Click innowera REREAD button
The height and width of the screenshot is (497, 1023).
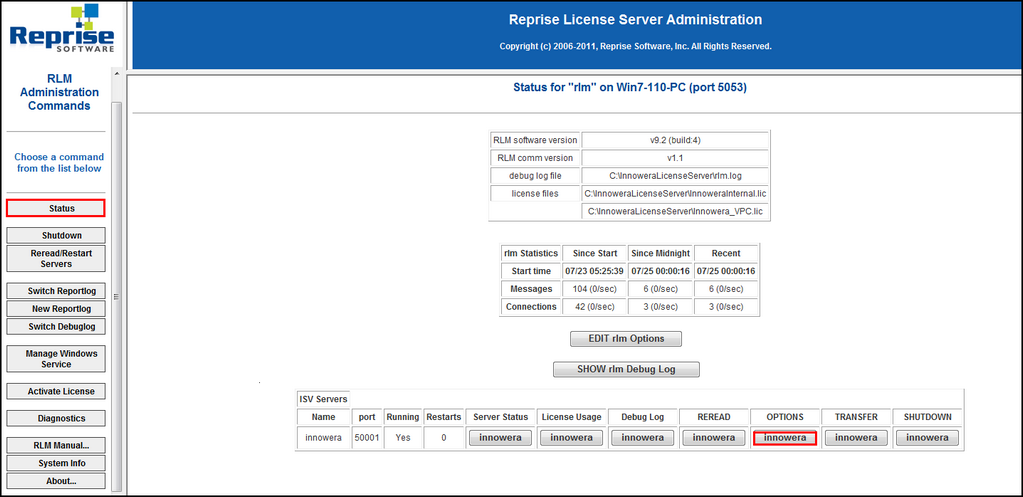(x=713, y=438)
